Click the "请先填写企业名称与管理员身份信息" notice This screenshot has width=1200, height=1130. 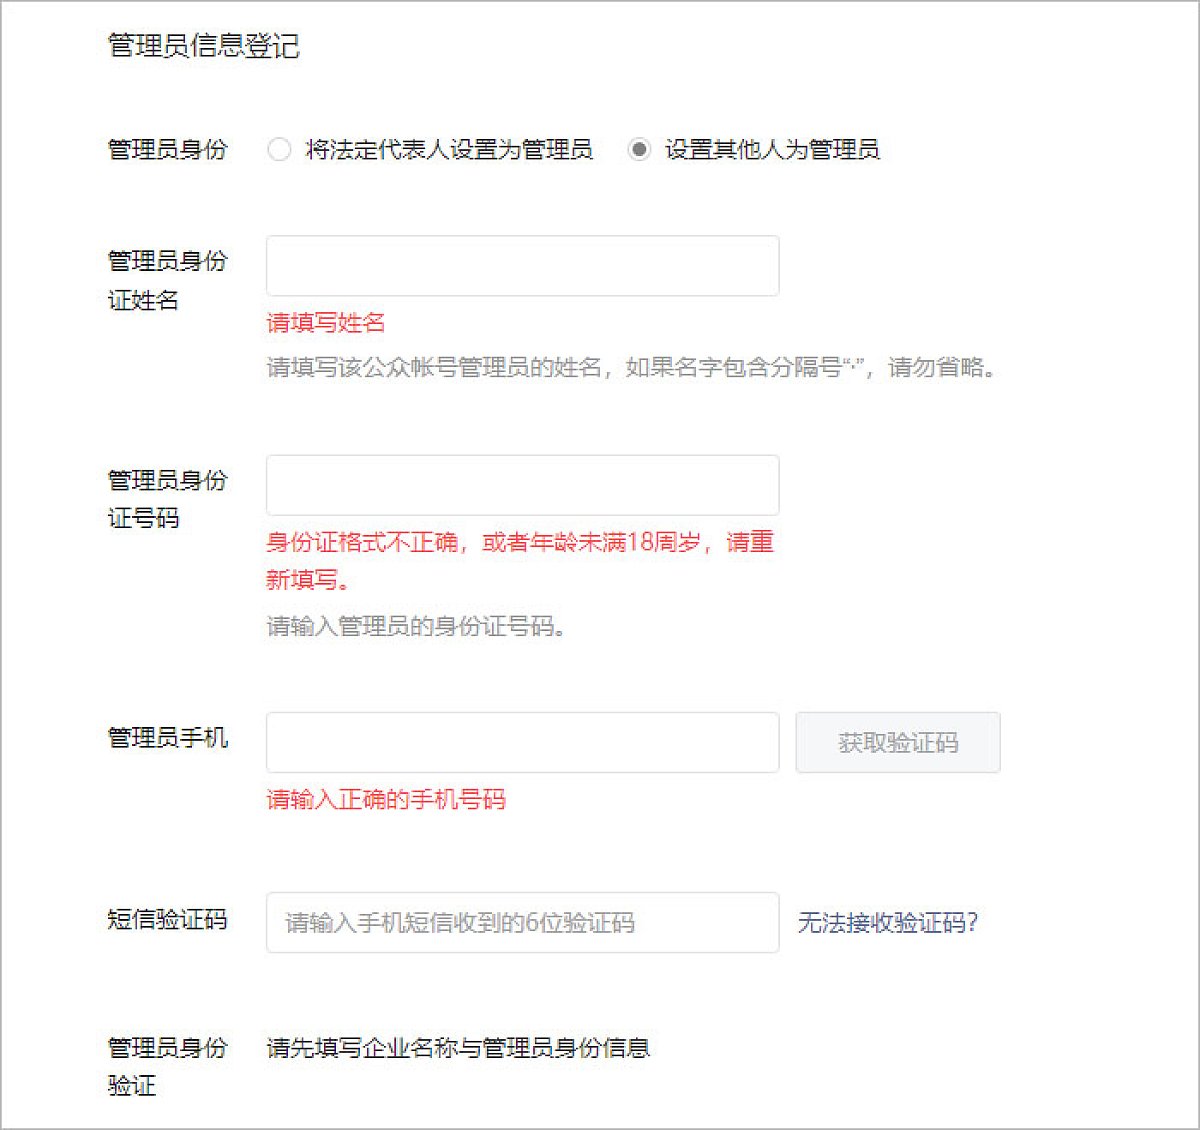[458, 1048]
